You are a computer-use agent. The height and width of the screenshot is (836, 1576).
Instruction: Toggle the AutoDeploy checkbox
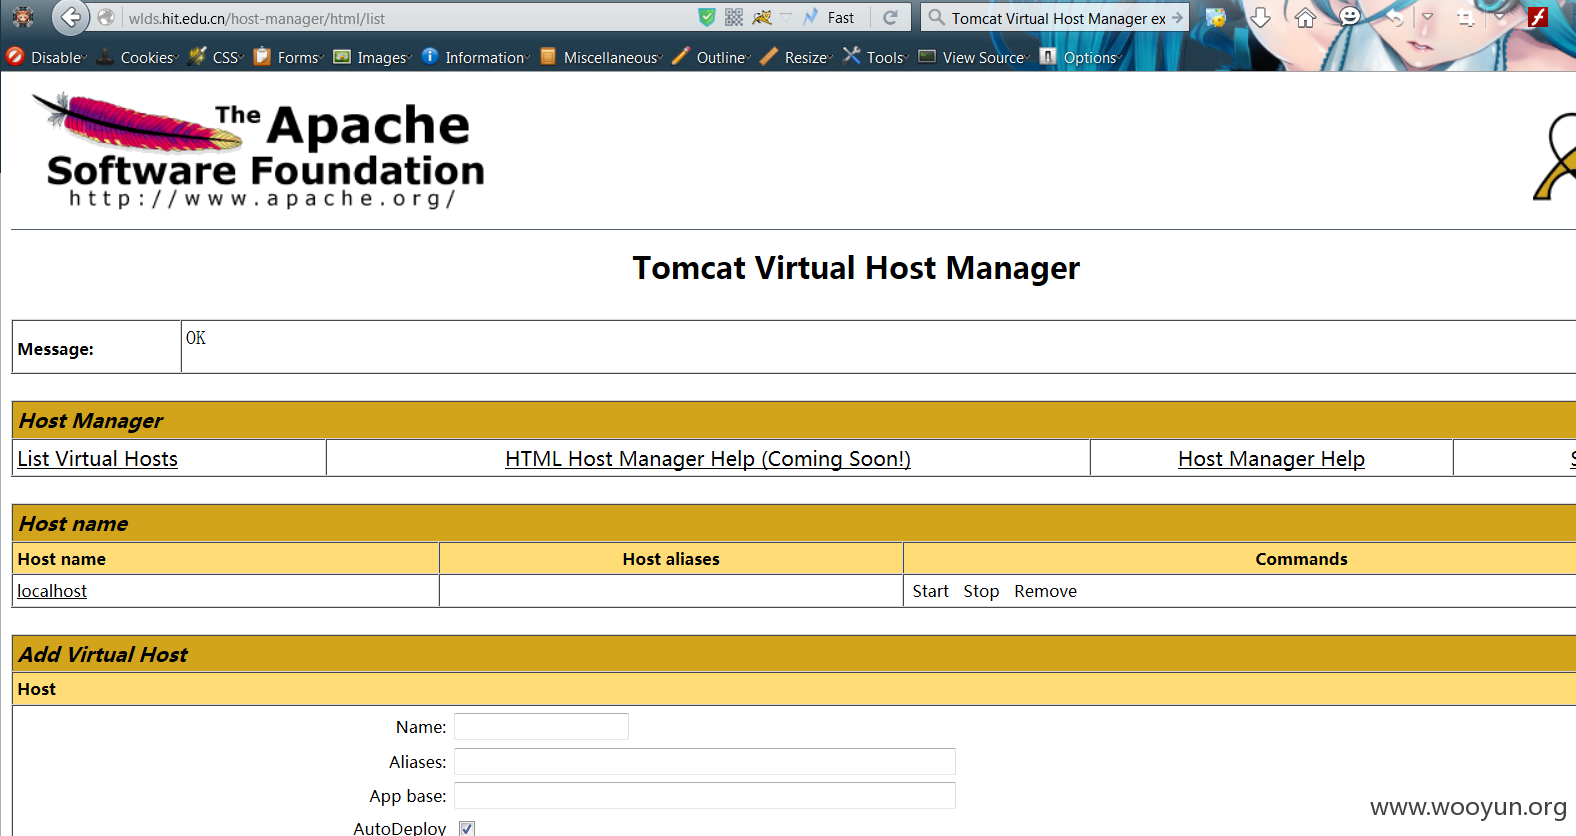tap(467, 828)
